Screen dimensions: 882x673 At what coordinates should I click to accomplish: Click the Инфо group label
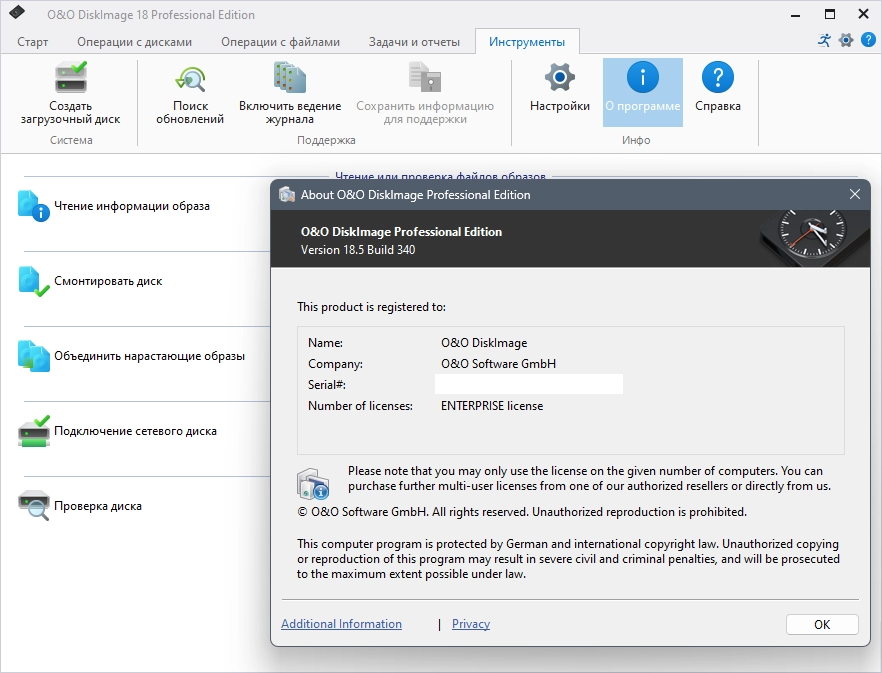tap(636, 140)
